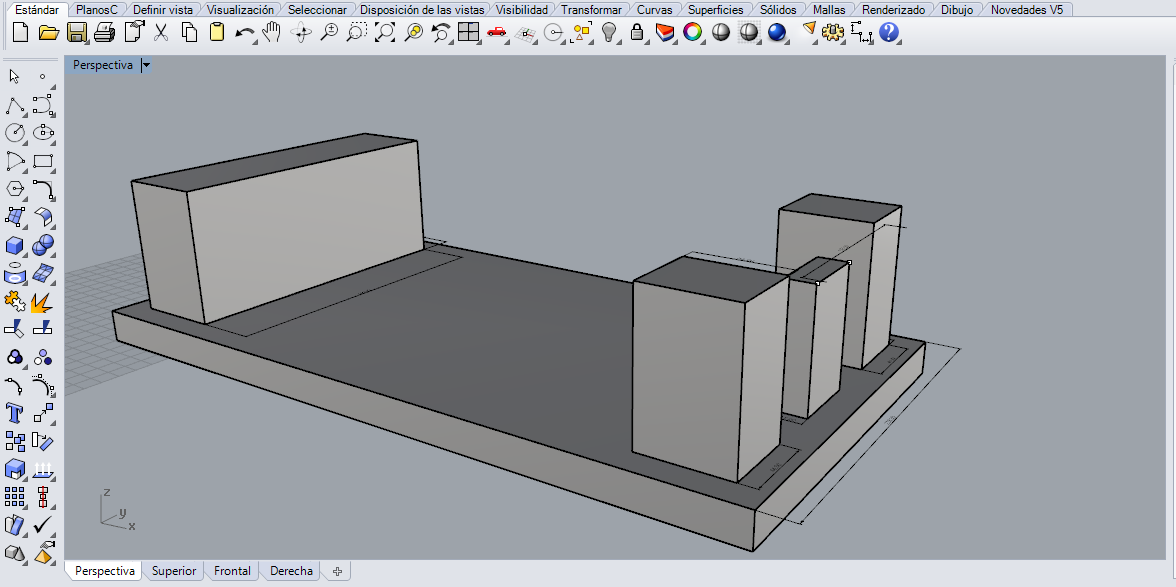The image size is (1176, 587).
Task: Open the color wheel materials icon
Action: [692, 33]
